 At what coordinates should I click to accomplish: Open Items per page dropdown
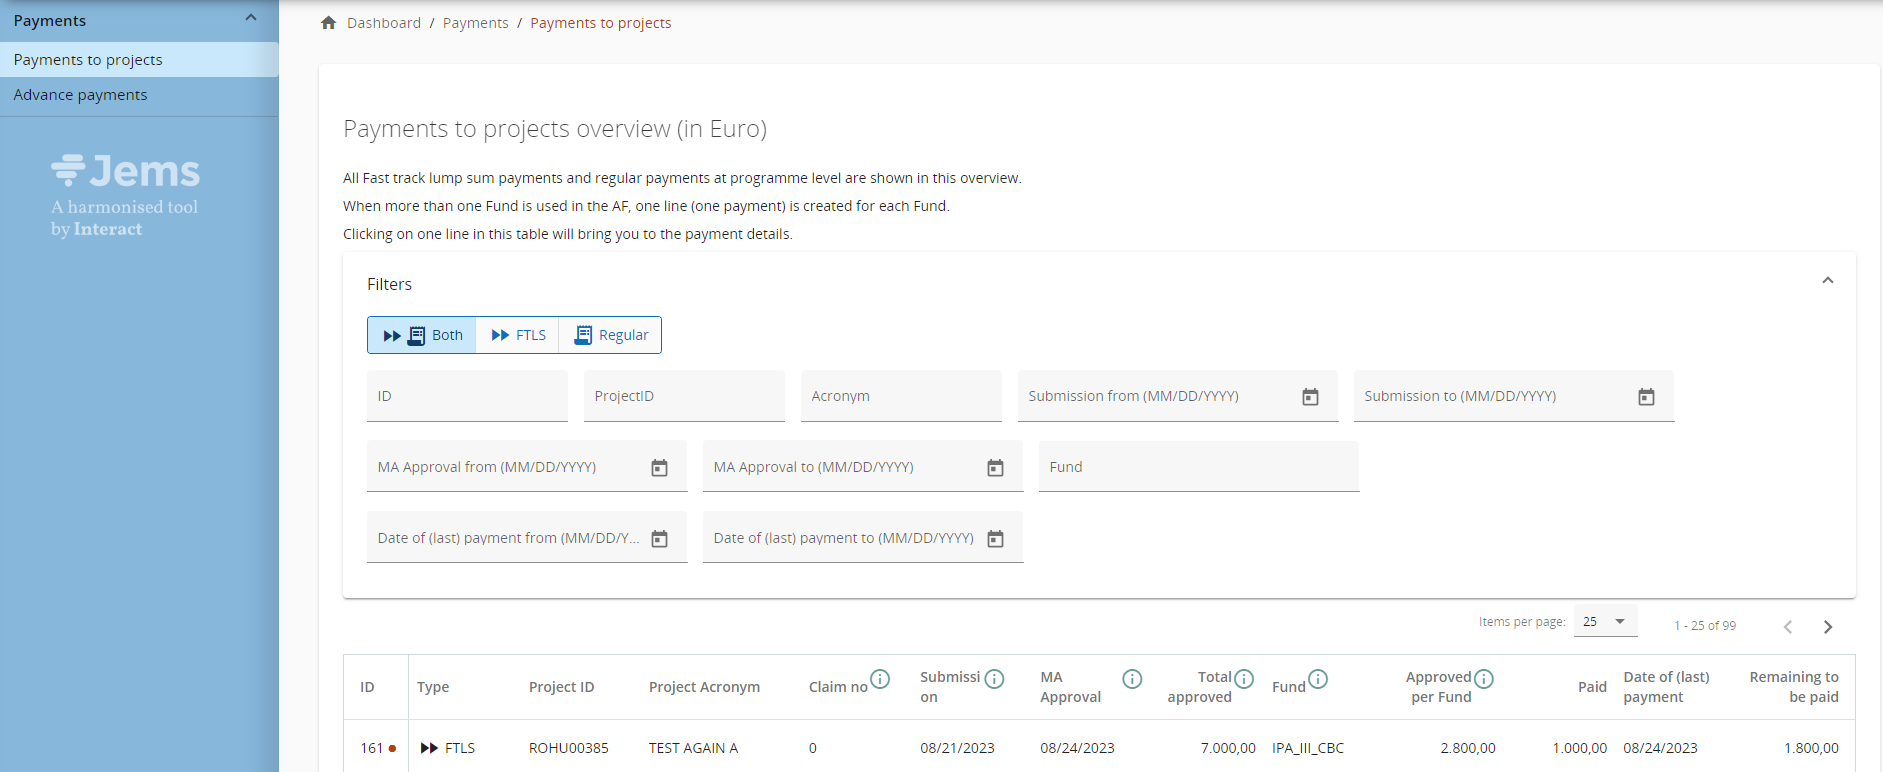[x=1605, y=621]
